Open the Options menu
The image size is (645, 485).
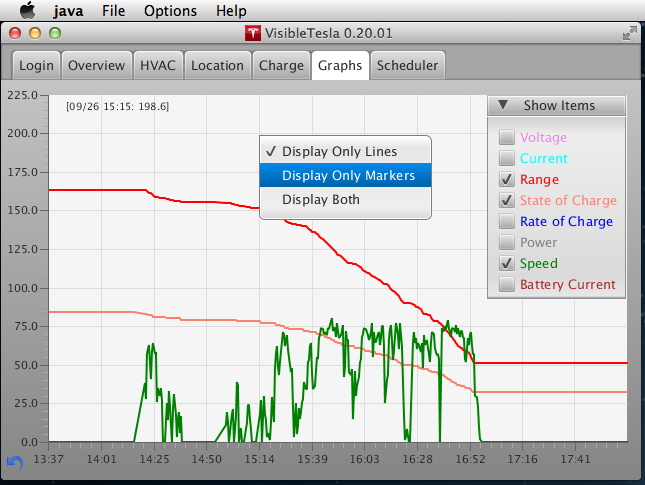pyautogui.click(x=170, y=11)
